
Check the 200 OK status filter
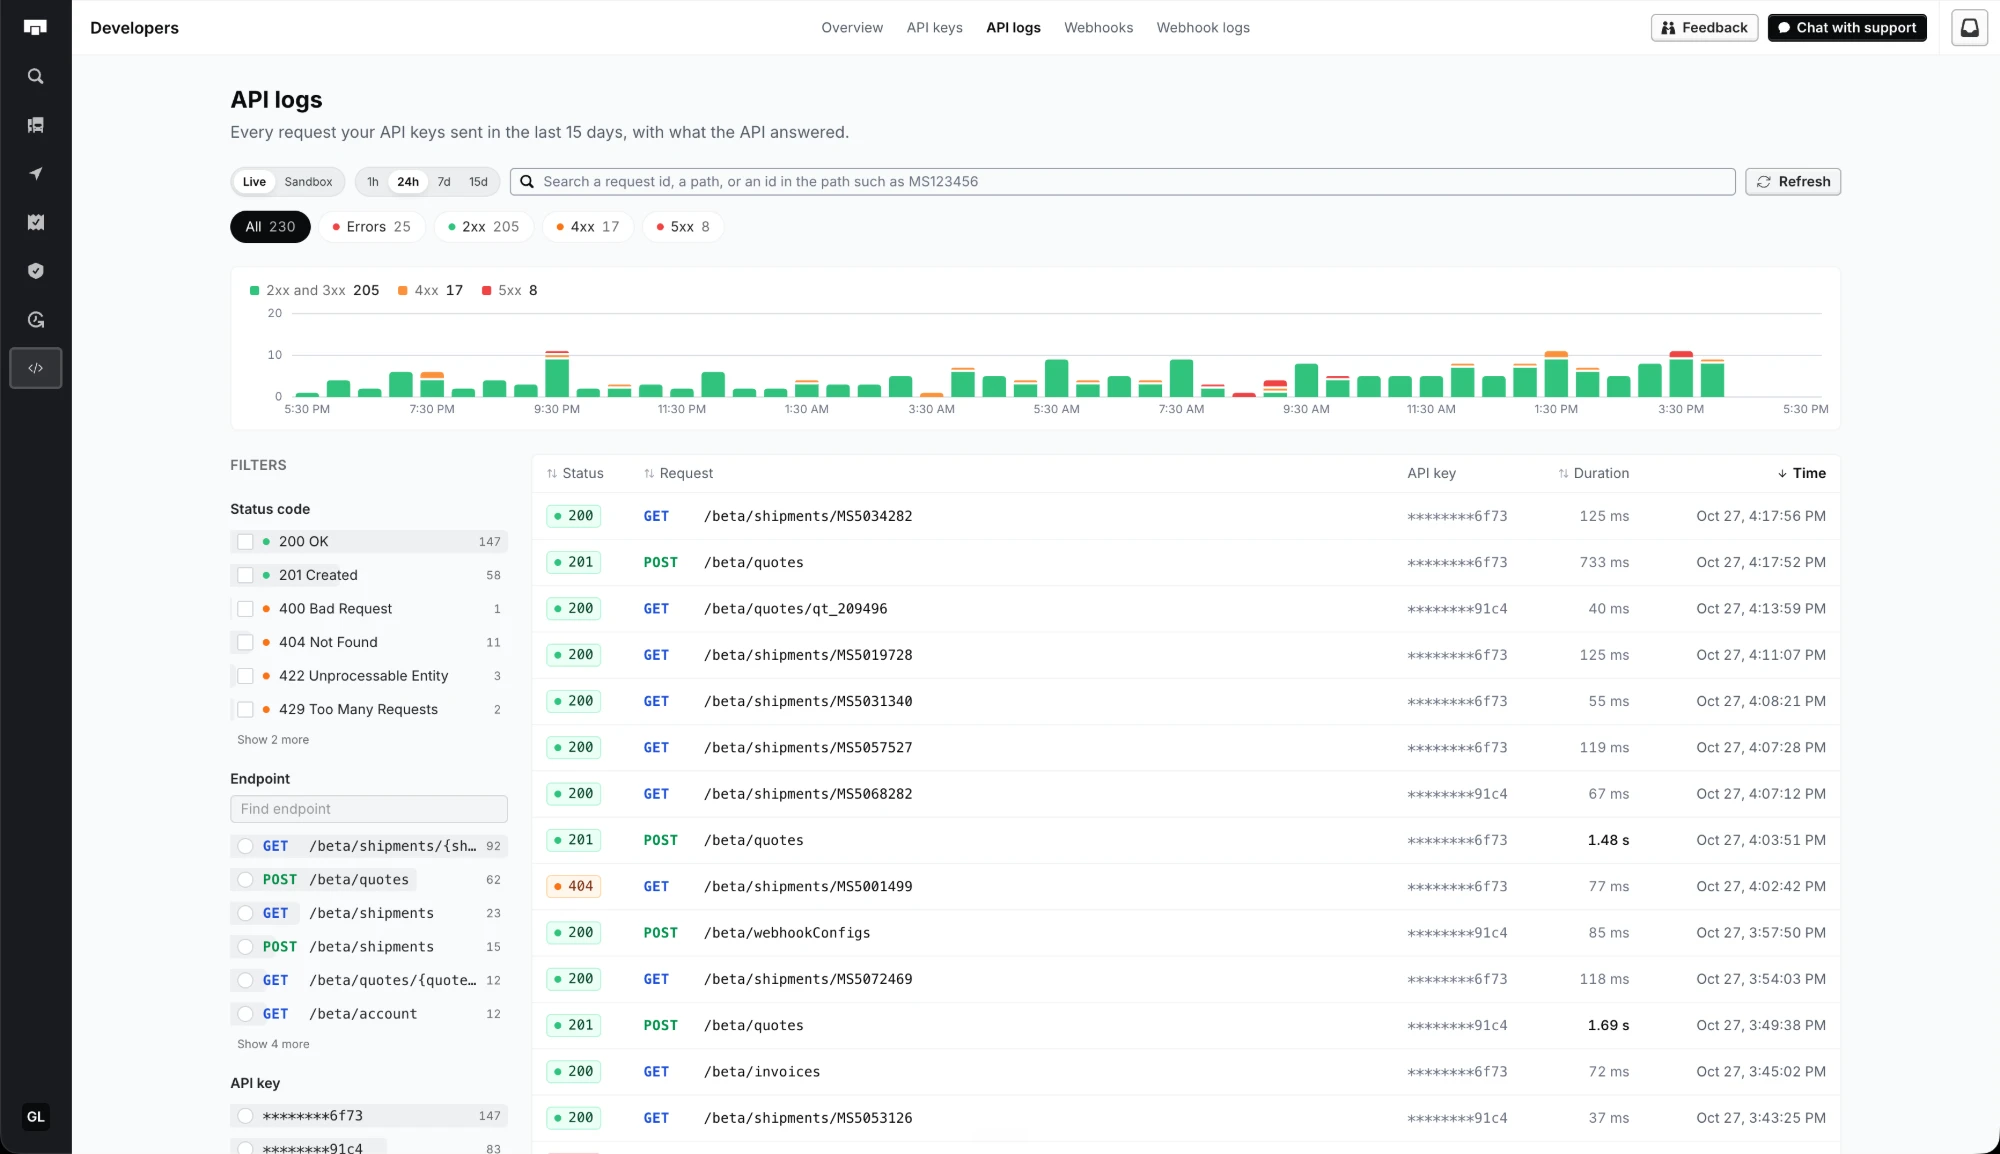245,542
